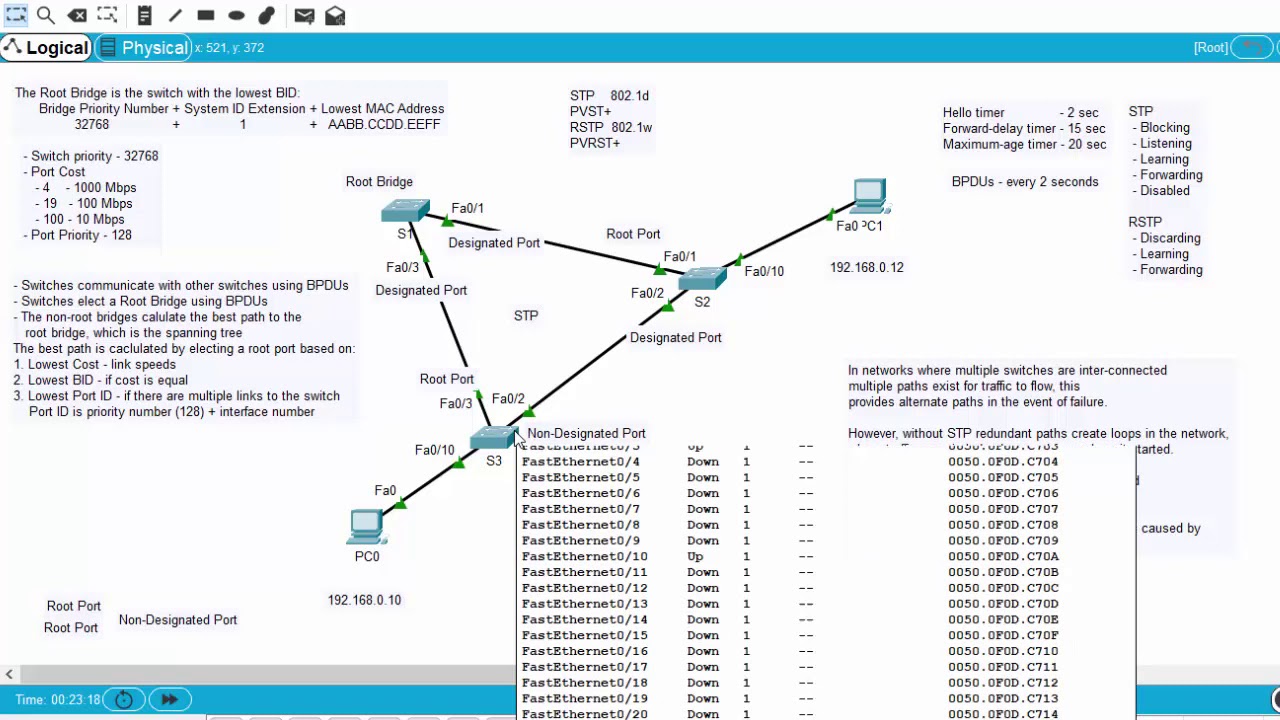Click the 192.168.0.10 address label

tap(364, 599)
